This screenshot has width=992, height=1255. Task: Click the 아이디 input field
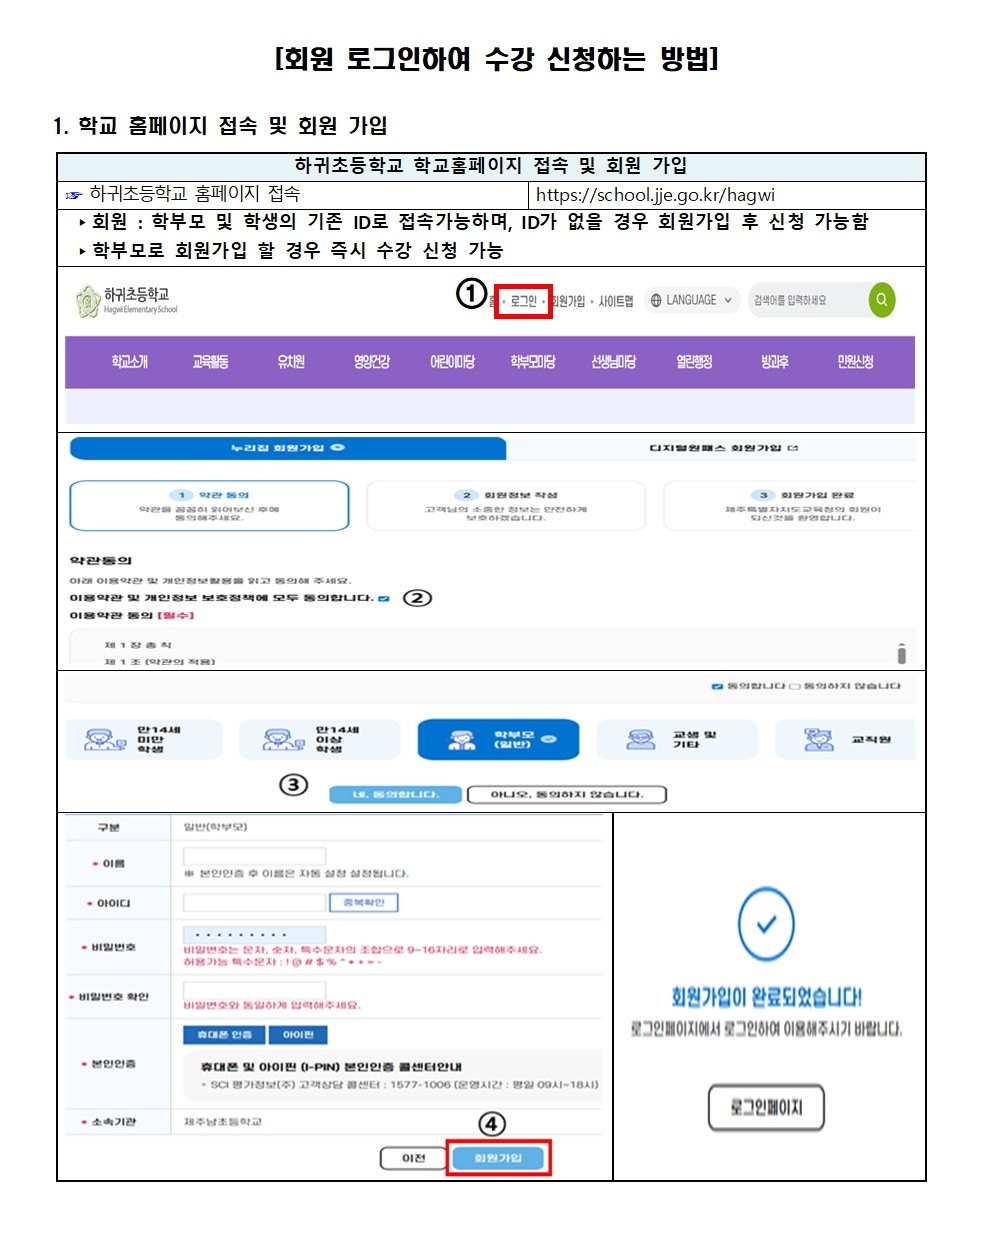pyautogui.click(x=255, y=903)
